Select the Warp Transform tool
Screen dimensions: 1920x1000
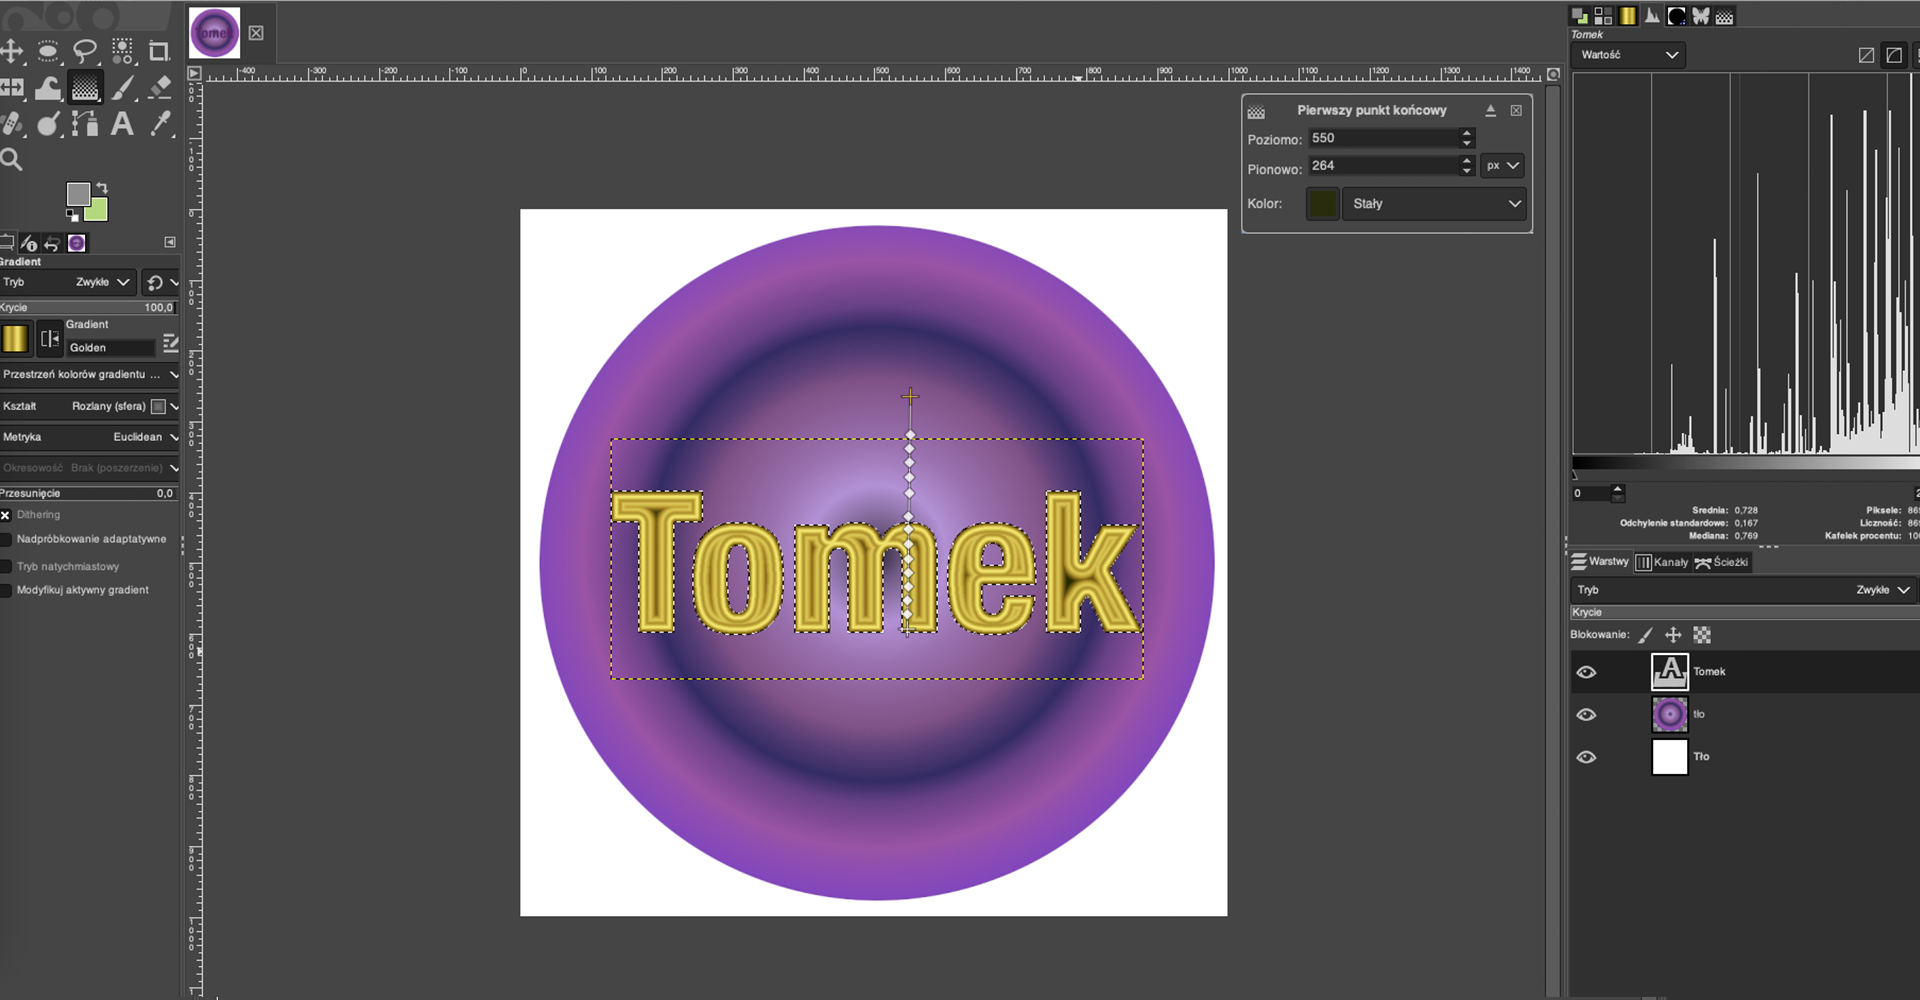(48, 88)
